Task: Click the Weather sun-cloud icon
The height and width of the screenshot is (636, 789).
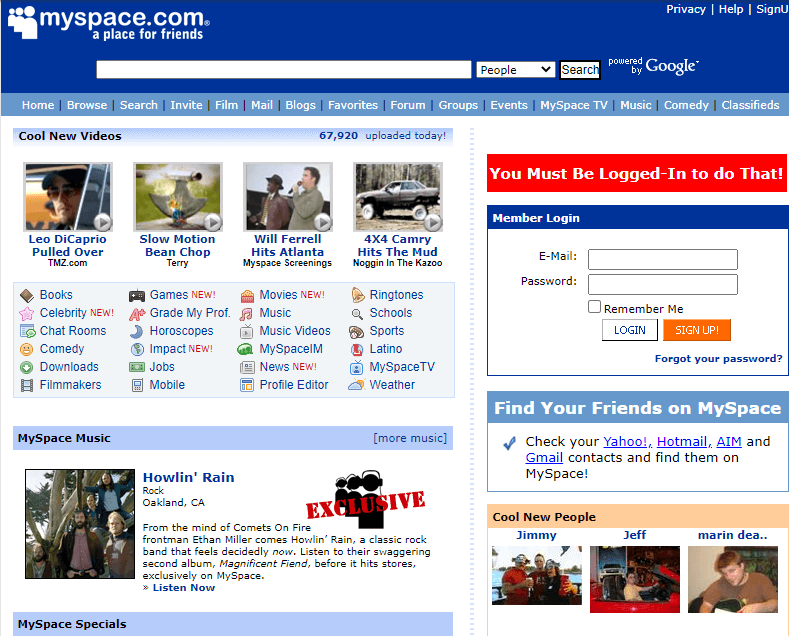Action: [x=356, y=385]
